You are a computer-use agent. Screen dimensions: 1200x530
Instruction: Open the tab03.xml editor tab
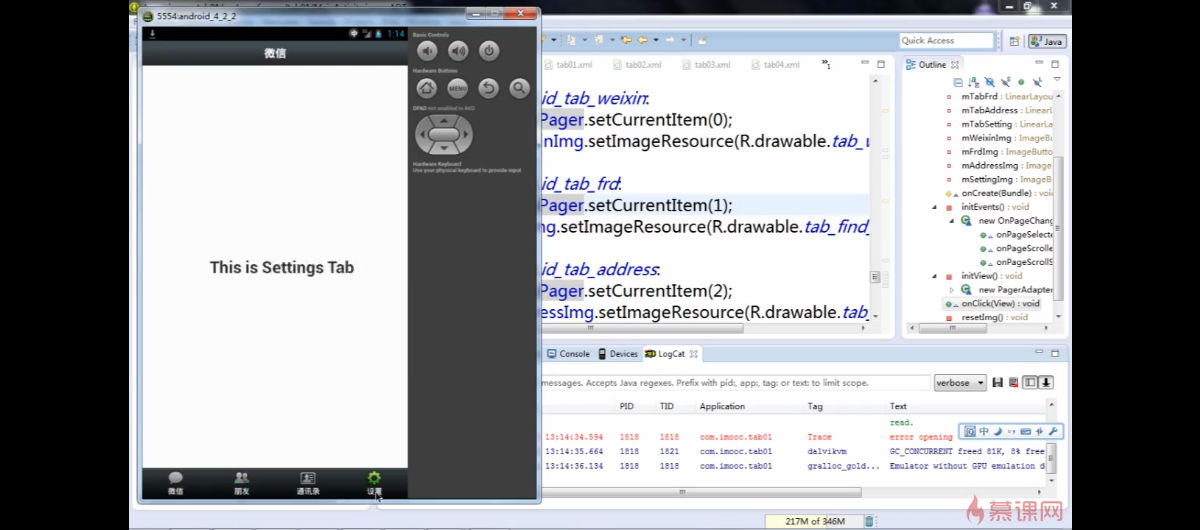pyautogui.click(x=706, y=65)
